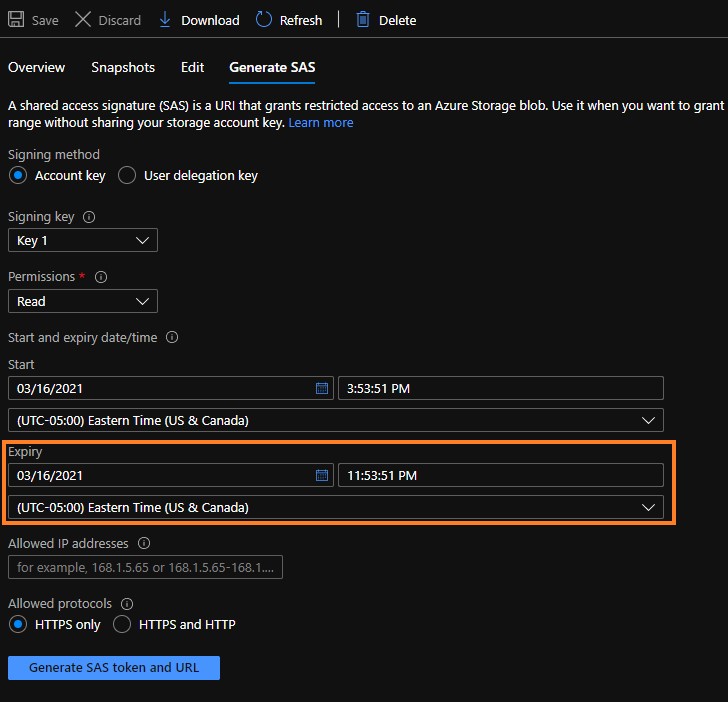Click the Start date field 03/16/2021
728x702 pixels.
tap(170, 388)
